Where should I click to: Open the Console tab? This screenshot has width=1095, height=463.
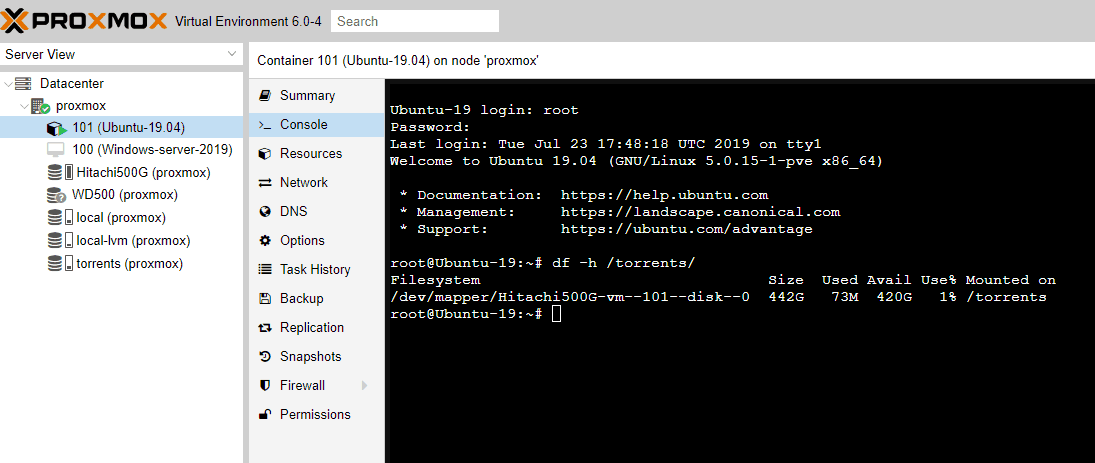pyautogui.click(x=316, y=125)
